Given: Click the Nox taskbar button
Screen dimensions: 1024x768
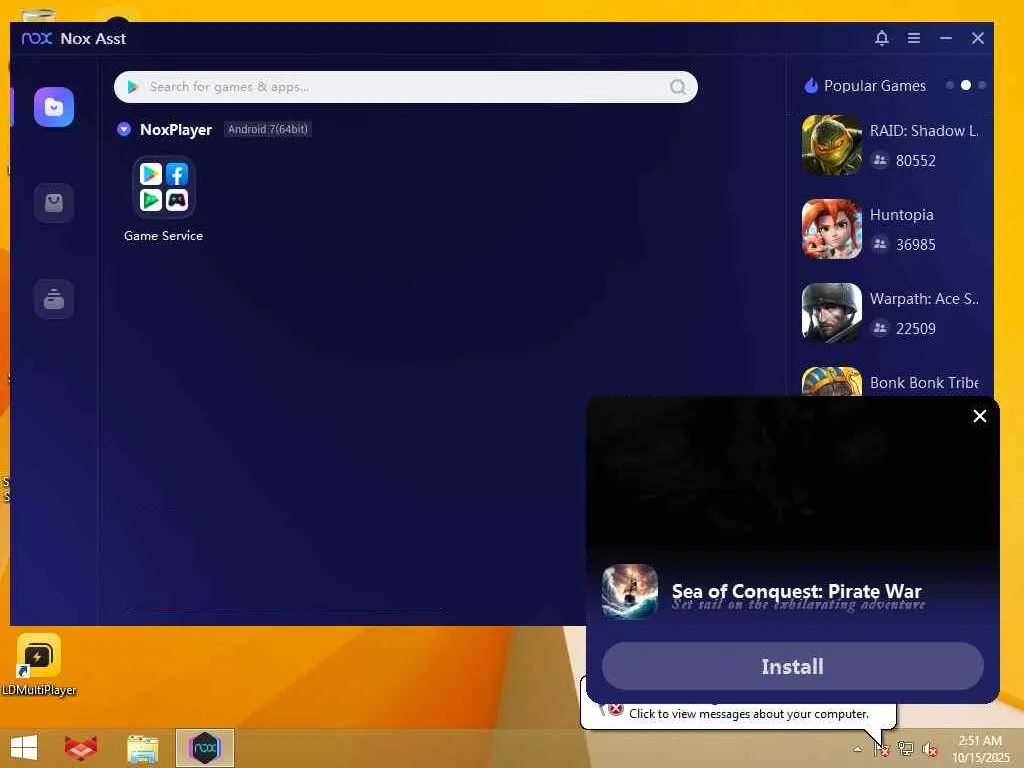Looking at the screenshot, I should coord(204,748).
